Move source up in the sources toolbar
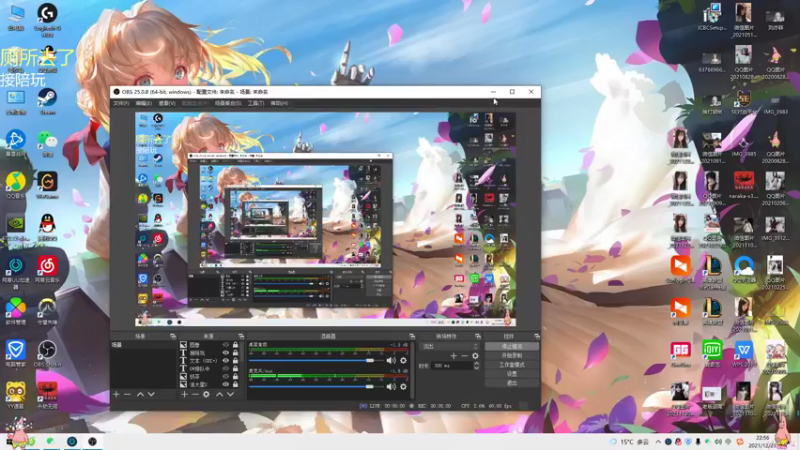Viewport: 800px width, 450px height. pyautogui.click(x=219, y=394)
